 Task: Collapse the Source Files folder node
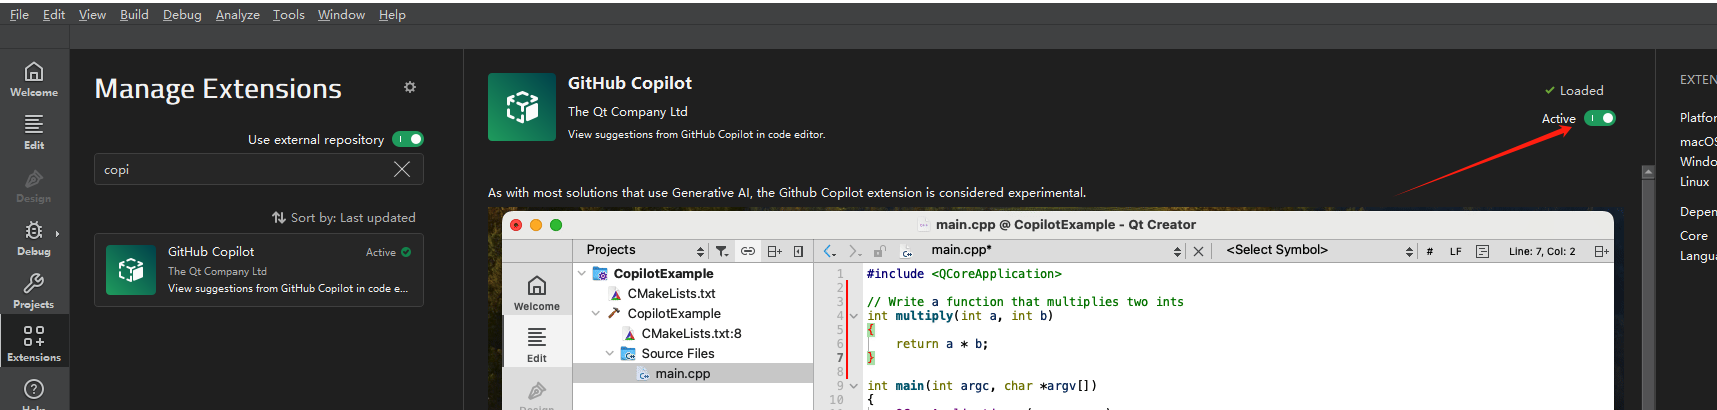pyautogui.click(x=610, y=353)
